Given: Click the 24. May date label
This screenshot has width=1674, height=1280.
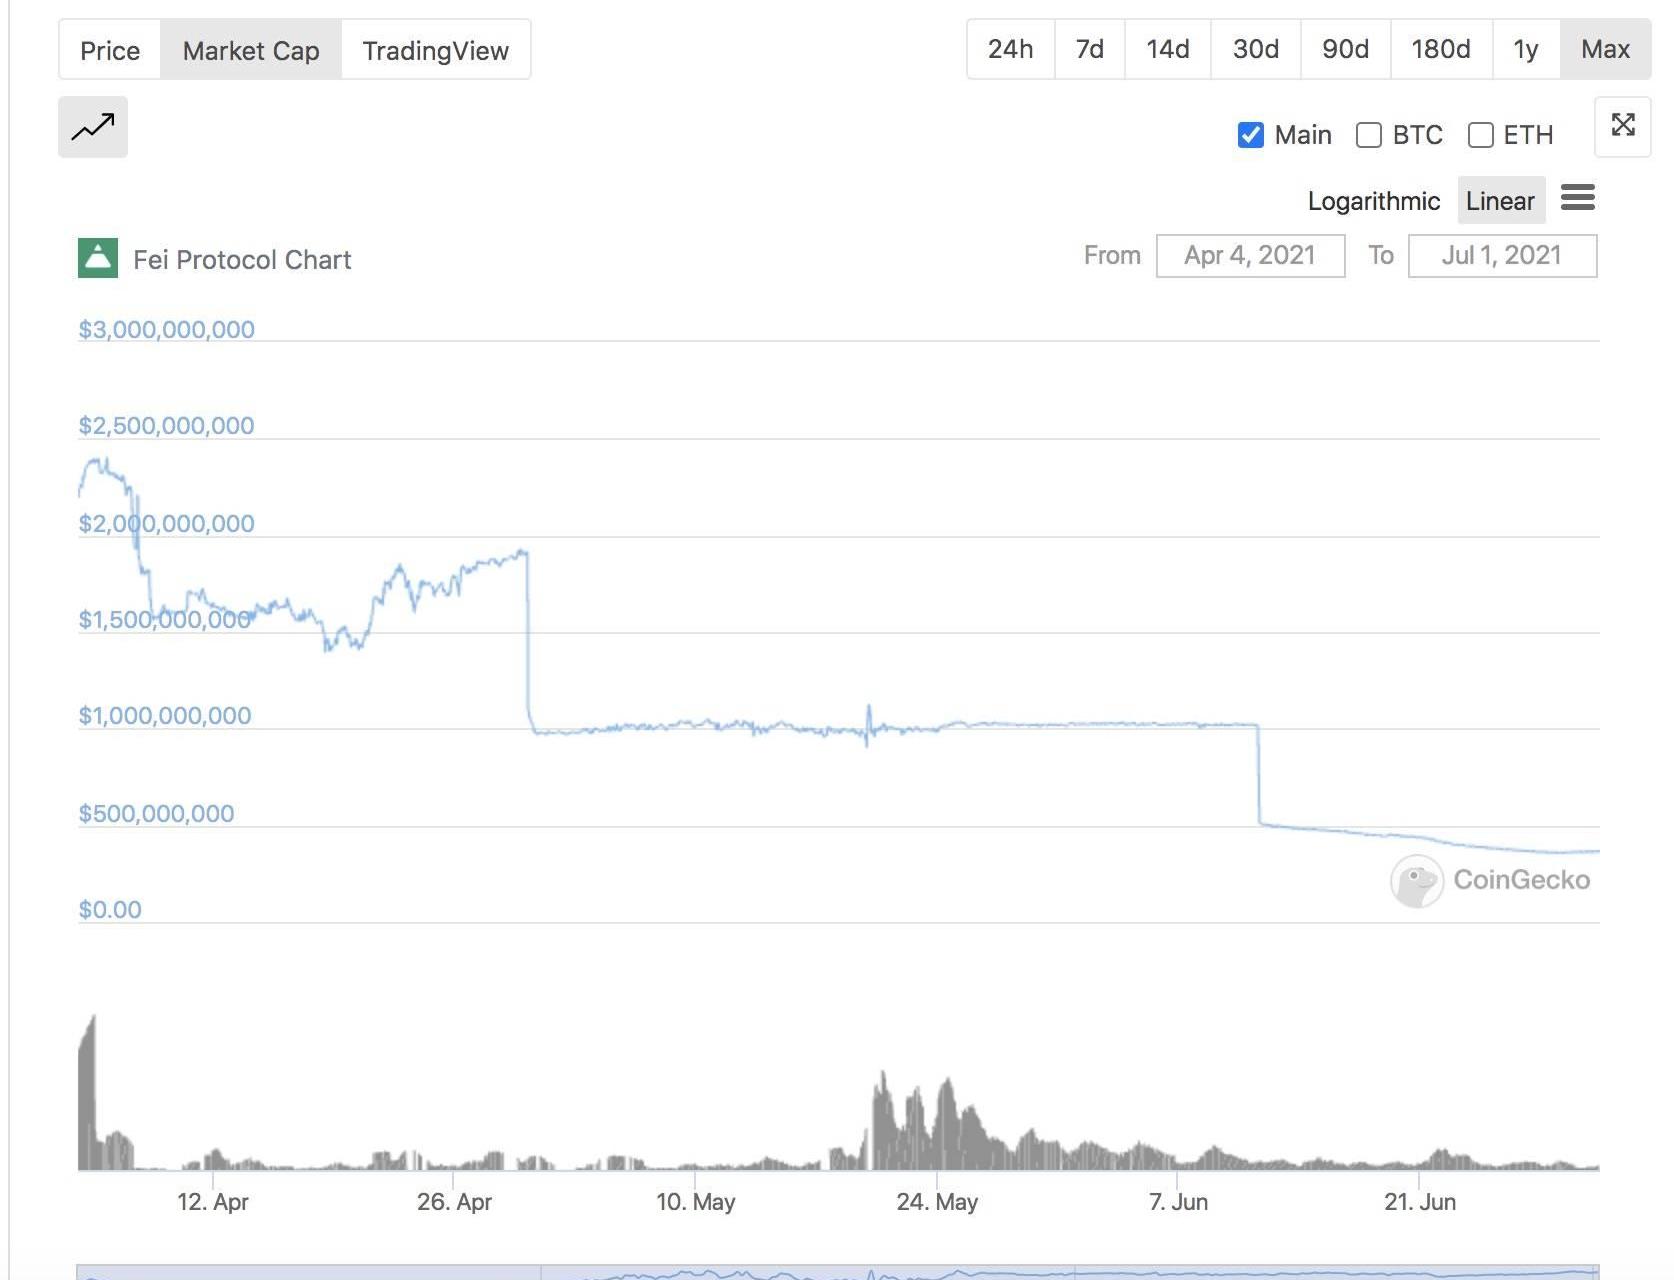Looking at the screenshot, I should pos(937,1202).
